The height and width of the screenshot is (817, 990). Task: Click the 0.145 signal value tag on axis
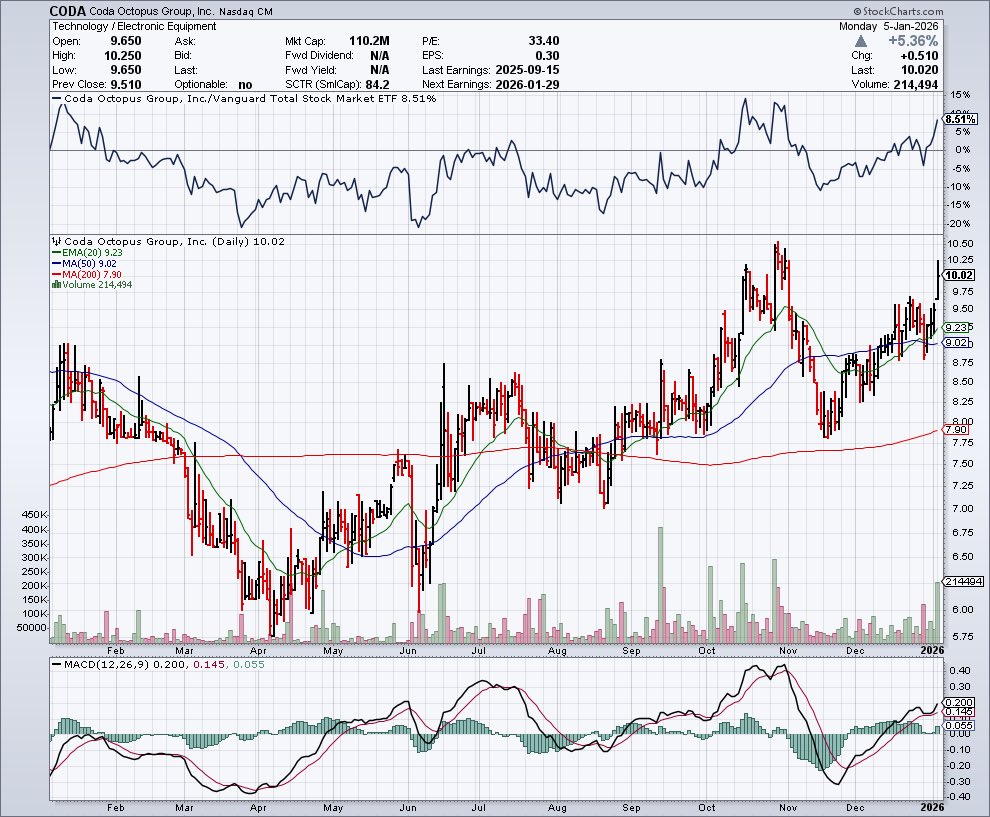(960, 712)
